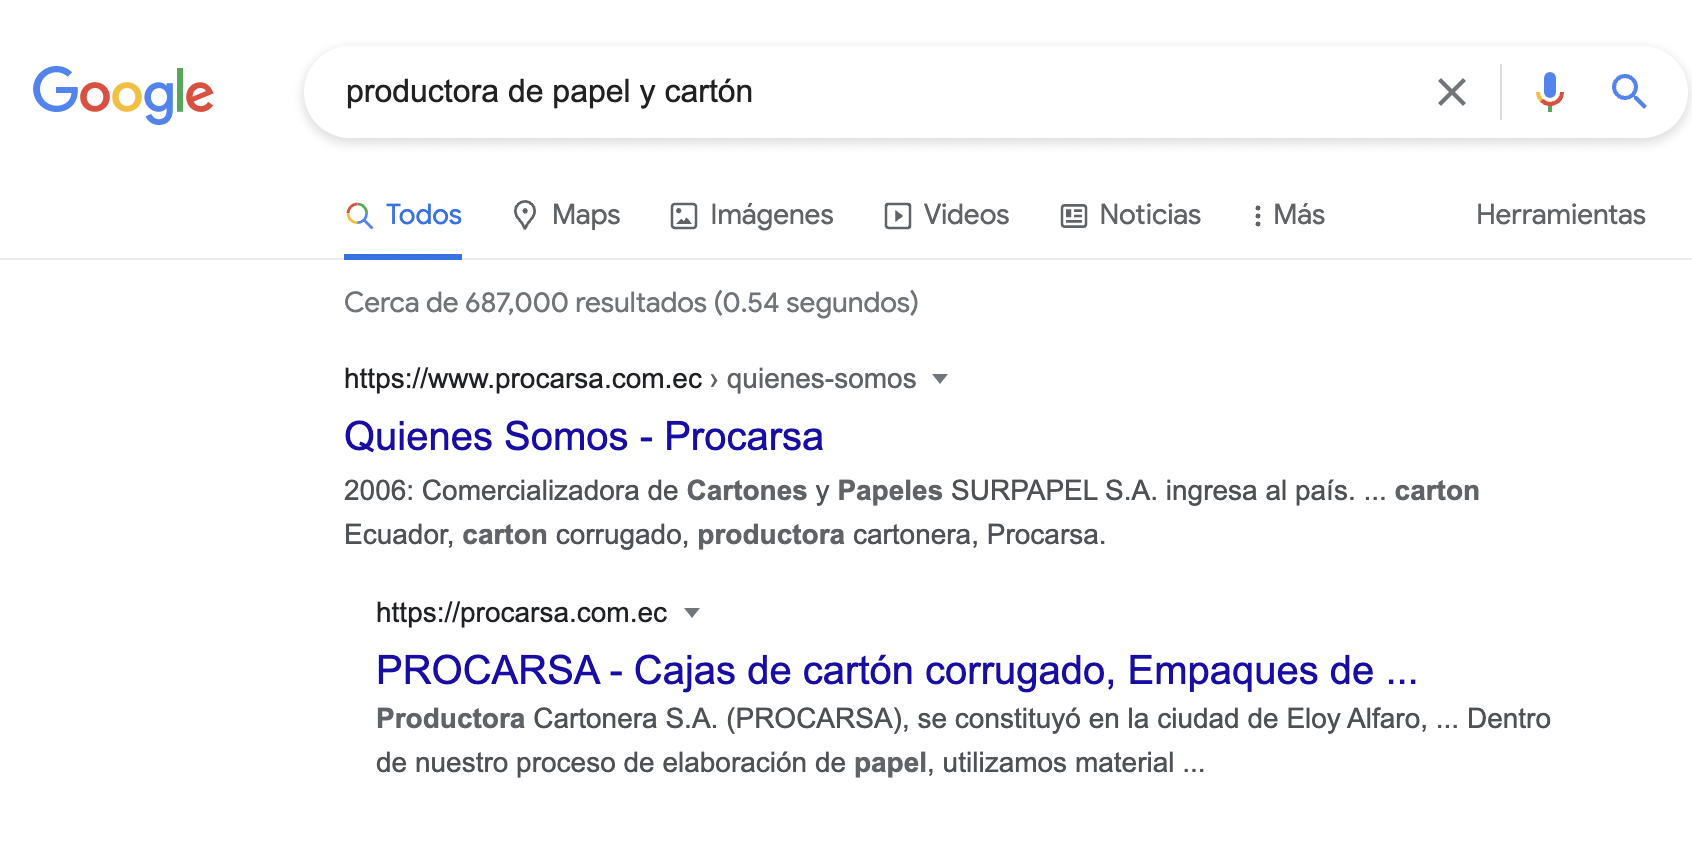Go to the Videos tab

(x=947, y=215)
